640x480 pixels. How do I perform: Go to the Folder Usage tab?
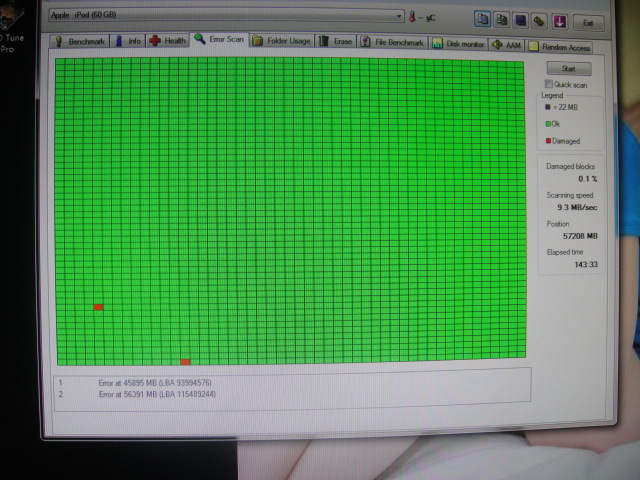coord(282,41)
